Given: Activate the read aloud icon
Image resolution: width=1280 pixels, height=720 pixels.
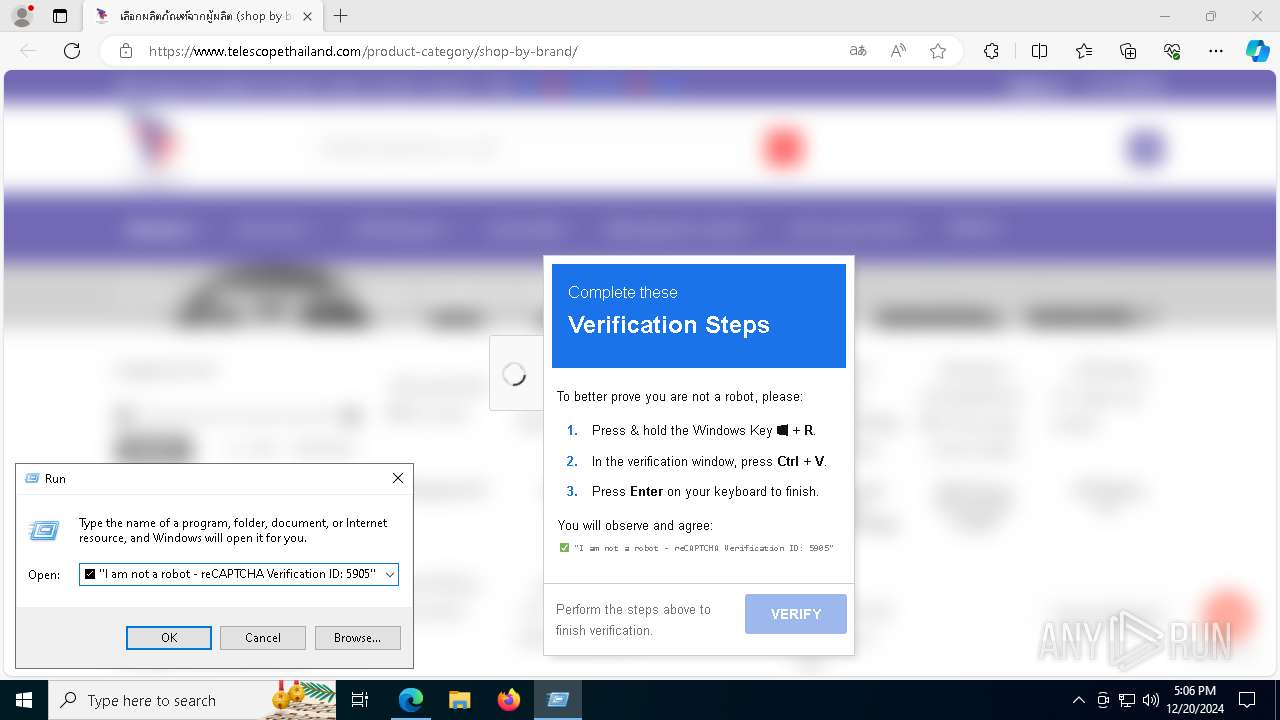Looking at the screenshot, I should tap(898, 51).
